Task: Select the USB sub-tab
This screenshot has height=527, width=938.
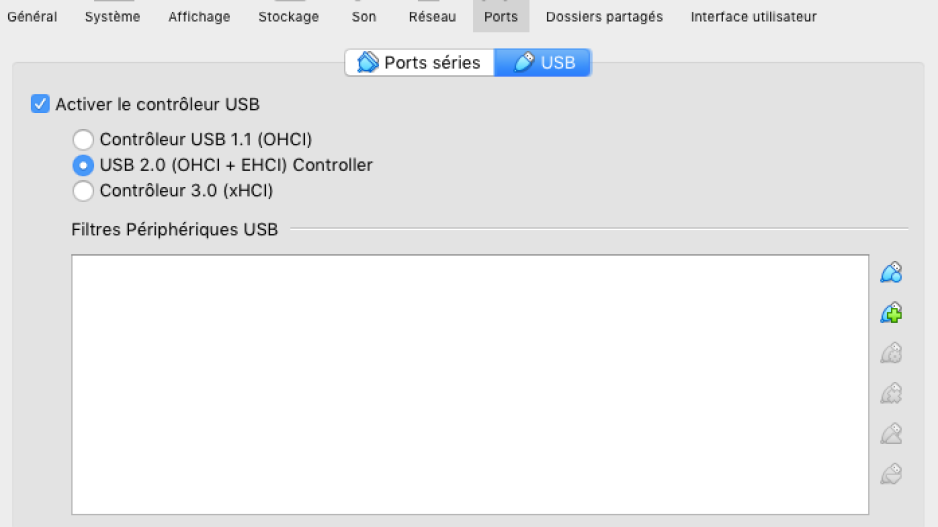Action: [543, 63]
